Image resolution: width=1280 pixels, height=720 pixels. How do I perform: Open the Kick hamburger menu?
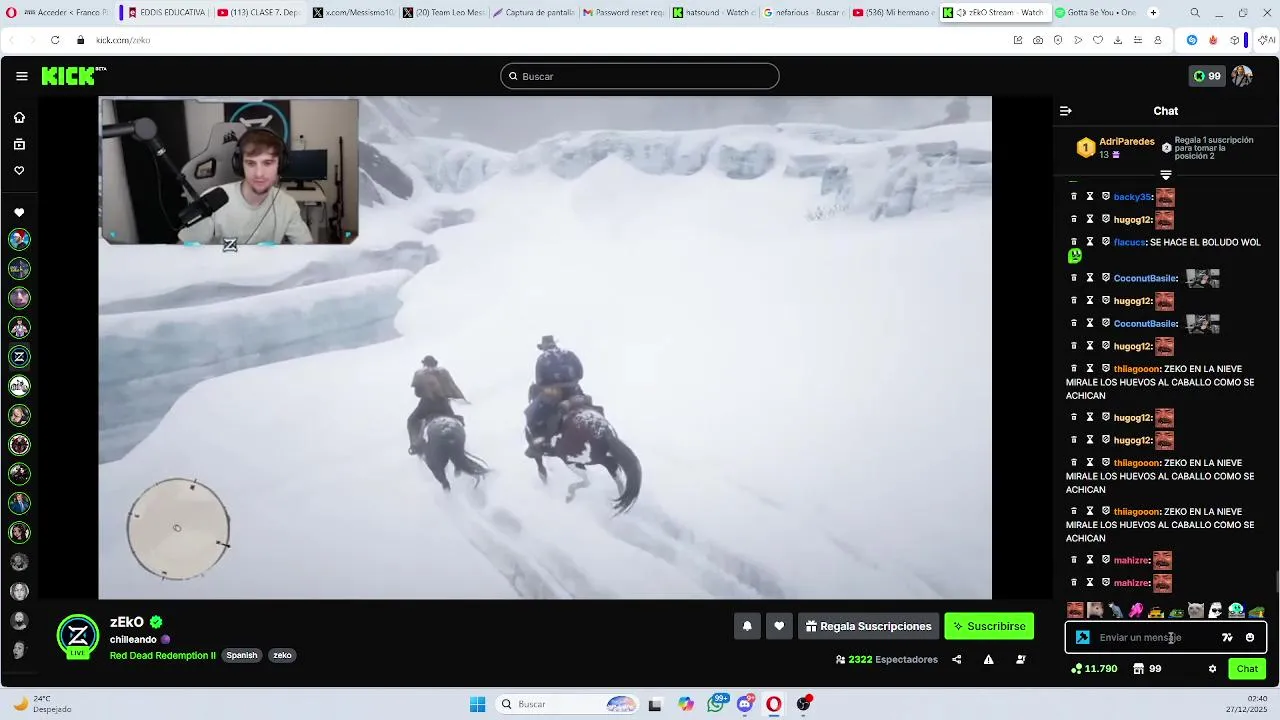pyautogui.click(x=22, y=76)
